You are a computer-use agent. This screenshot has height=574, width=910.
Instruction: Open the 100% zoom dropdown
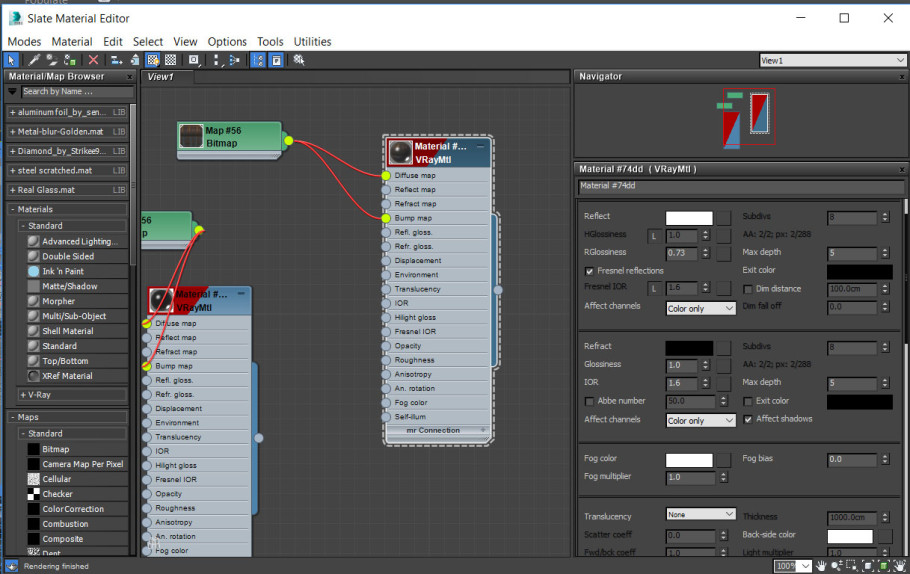coord(806,566)
